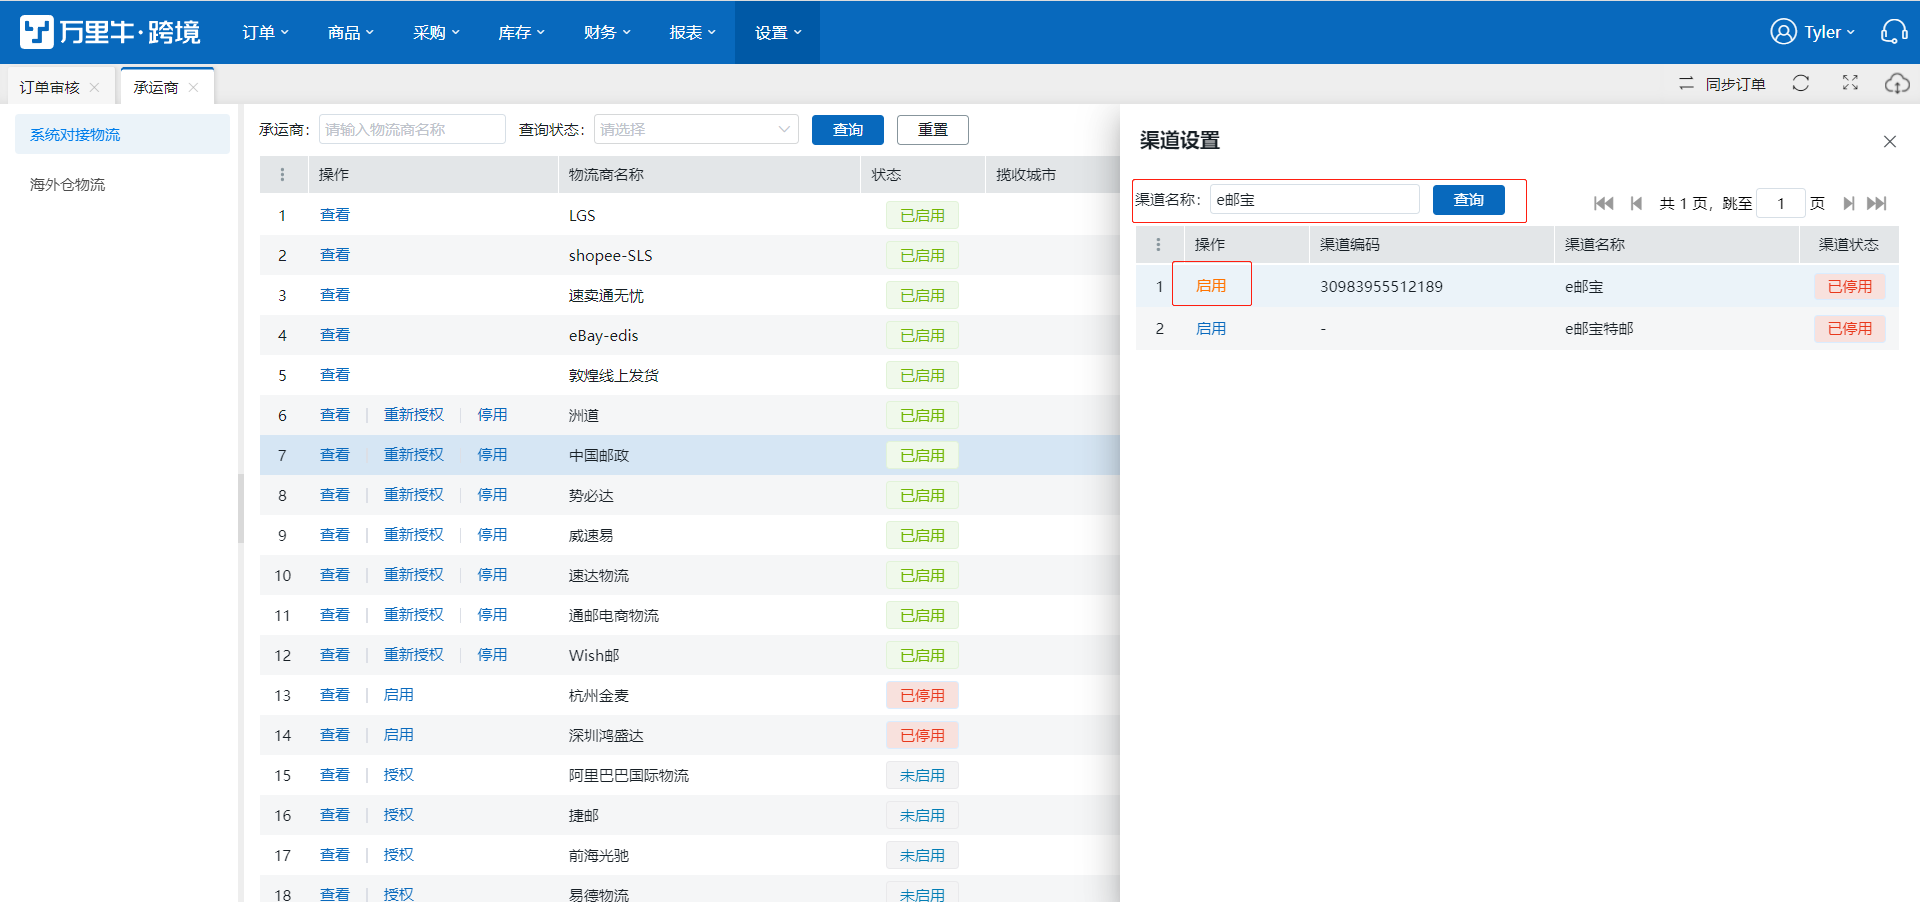Open the 报表 menu
This screenshot has height=902, width=1920.
(x=692, y=33)
